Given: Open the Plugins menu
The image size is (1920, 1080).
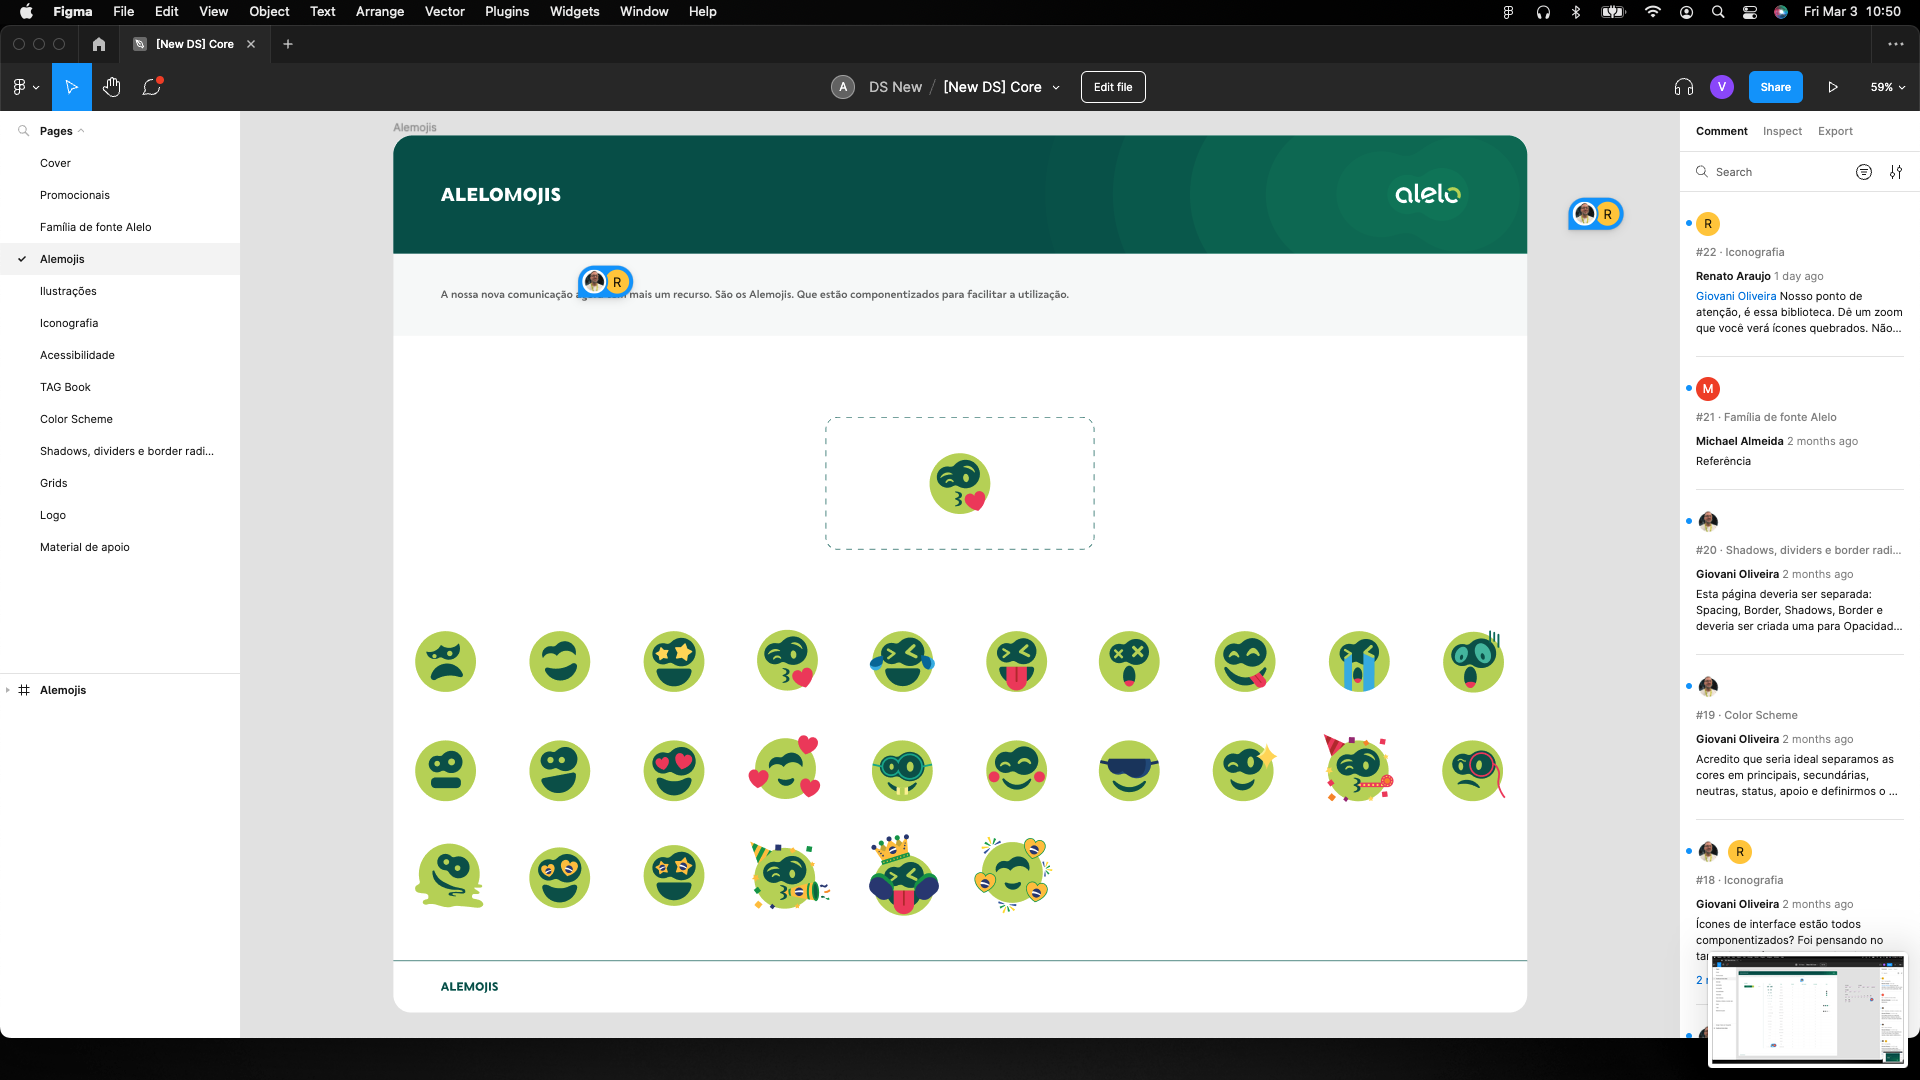Looking at the screenshot, I should [x=506, y=12].
